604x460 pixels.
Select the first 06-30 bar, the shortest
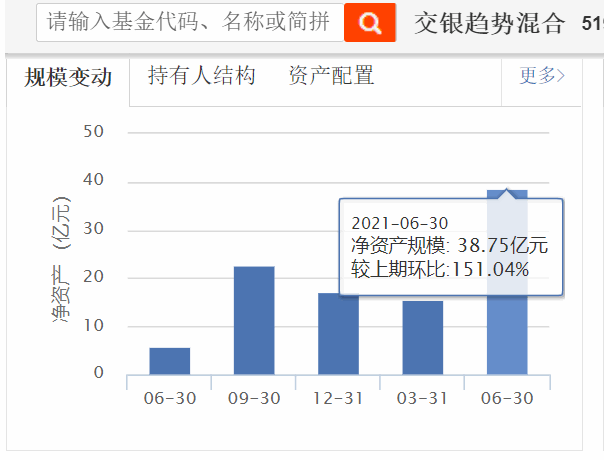(x=170, y=361)
